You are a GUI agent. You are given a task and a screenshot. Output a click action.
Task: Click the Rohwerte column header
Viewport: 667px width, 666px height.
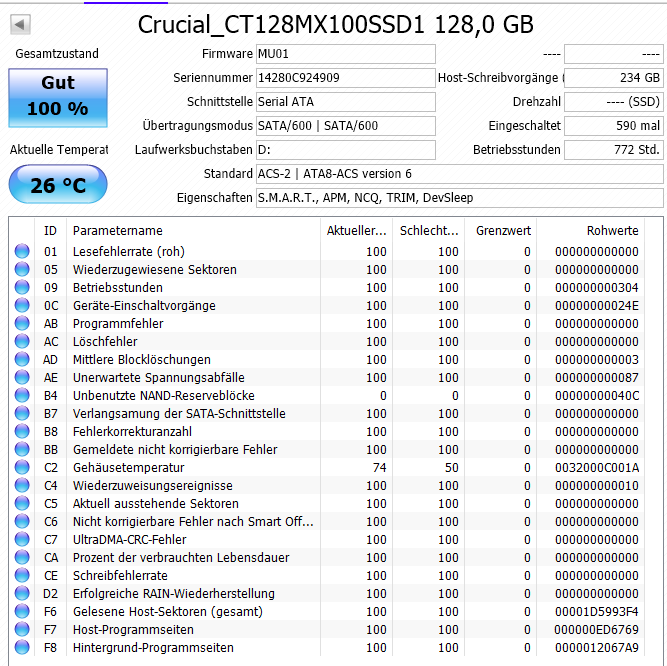click(590, 231)
